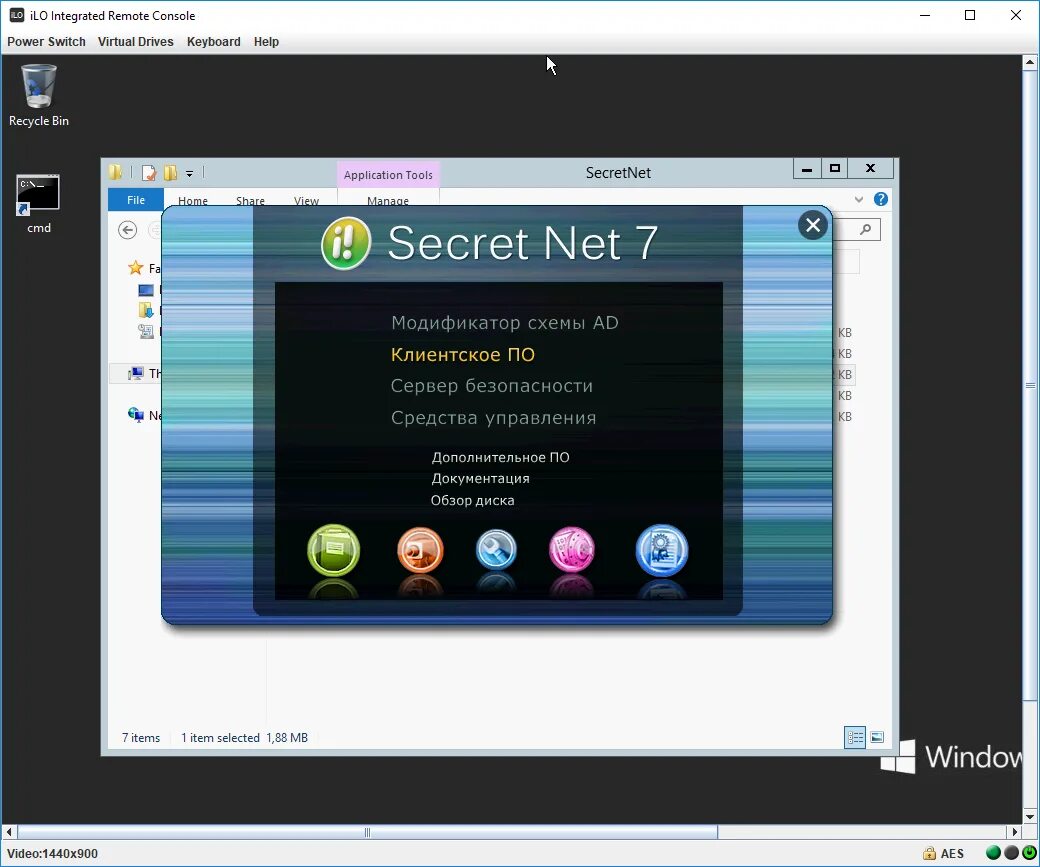Minimize the SecretNet explorer window

click(807, 169)
